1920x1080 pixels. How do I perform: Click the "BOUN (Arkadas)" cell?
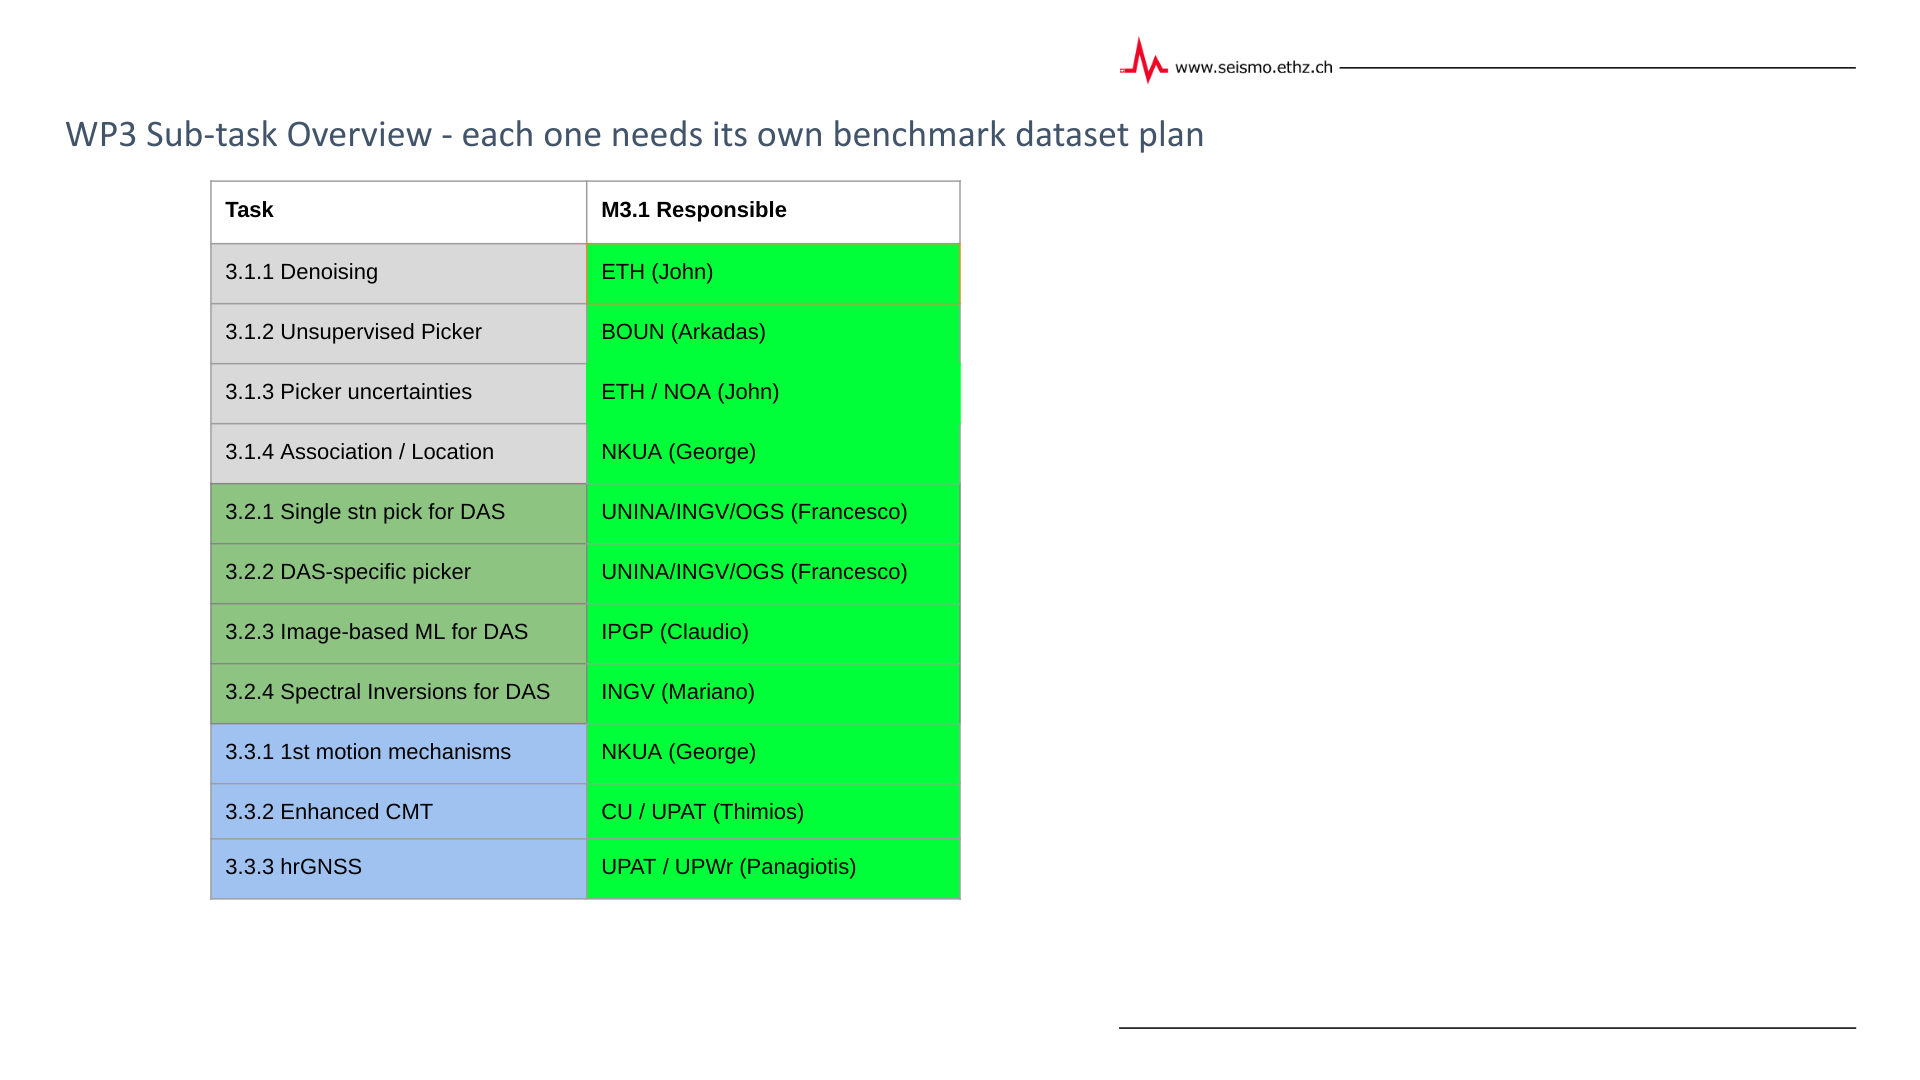pyautogui.click(x=773, y=333)
